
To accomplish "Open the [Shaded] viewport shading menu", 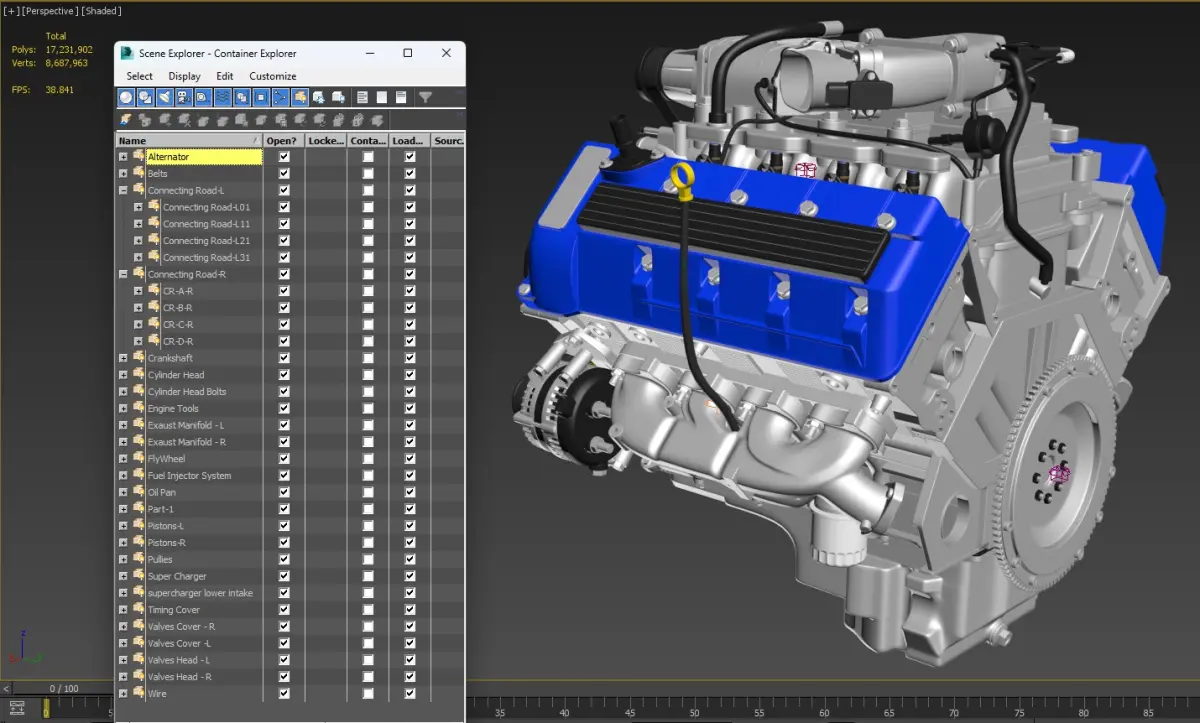I will tap(100, 11).
